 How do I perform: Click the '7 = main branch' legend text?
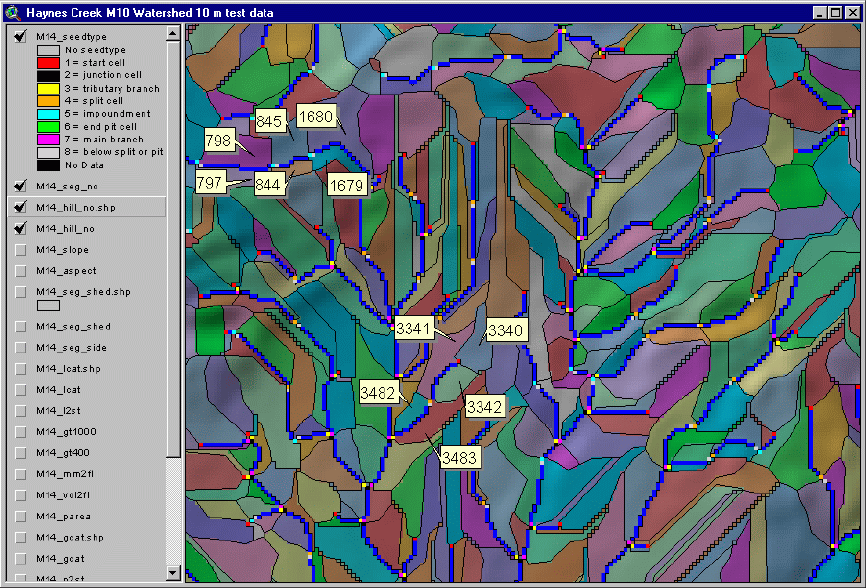pyautogui.click(x=104, y=139)
